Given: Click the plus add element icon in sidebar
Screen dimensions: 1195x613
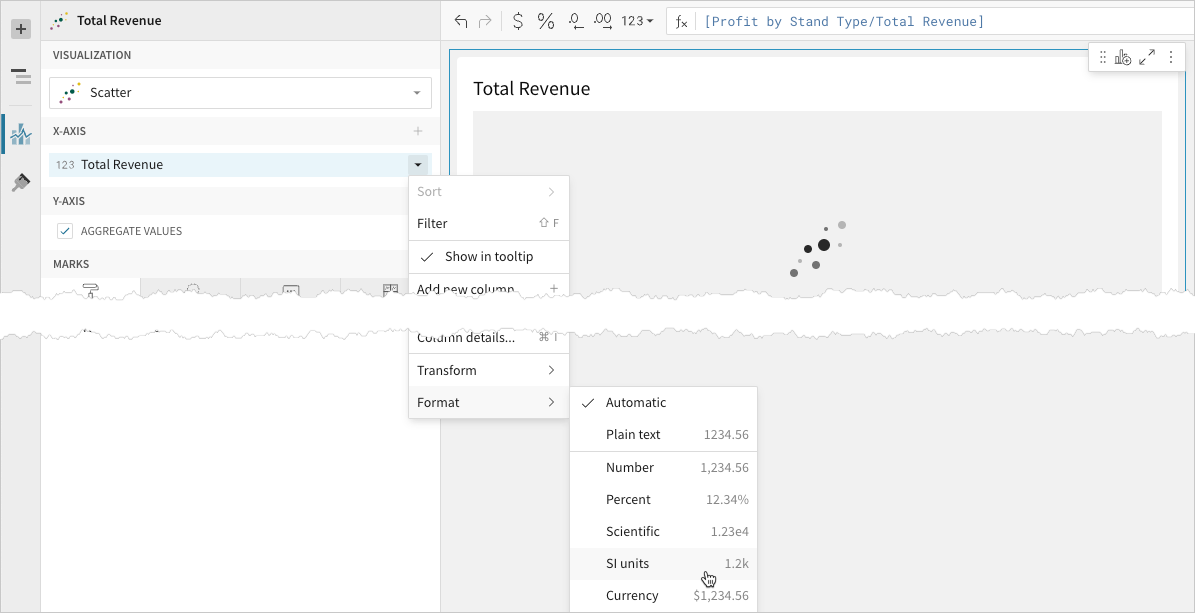Looking at the screenshot, I should click(x=20, y=29).
